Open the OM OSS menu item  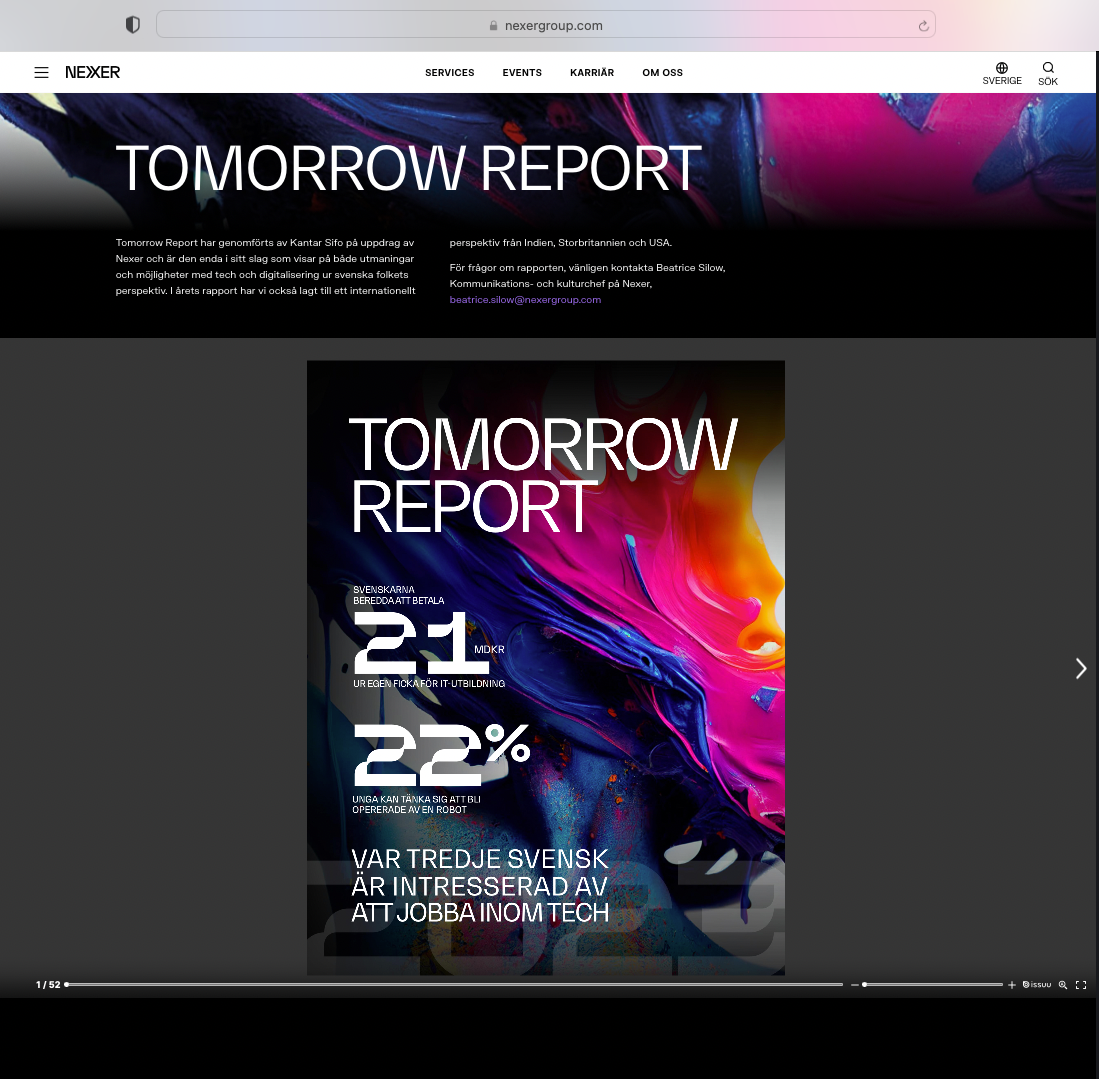tap(662, 72)
